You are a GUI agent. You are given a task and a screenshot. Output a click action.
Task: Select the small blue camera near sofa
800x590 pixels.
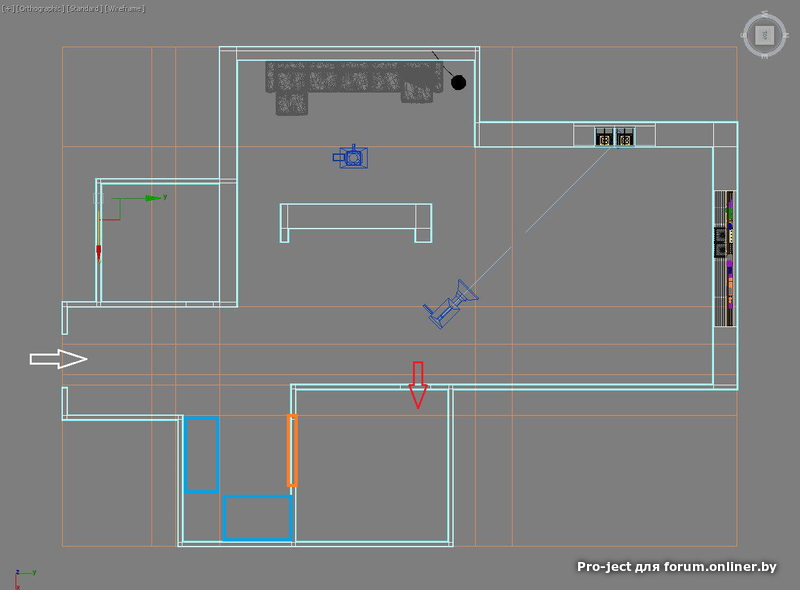[x=351, y=157]
